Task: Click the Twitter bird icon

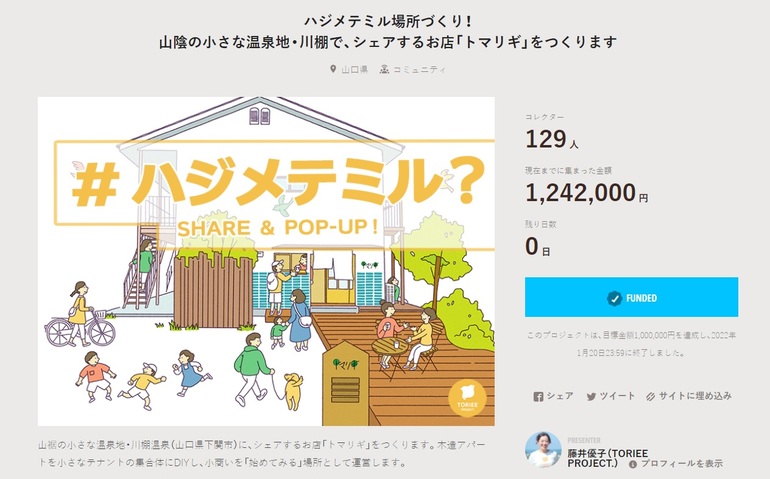Action: click(591, 396)
